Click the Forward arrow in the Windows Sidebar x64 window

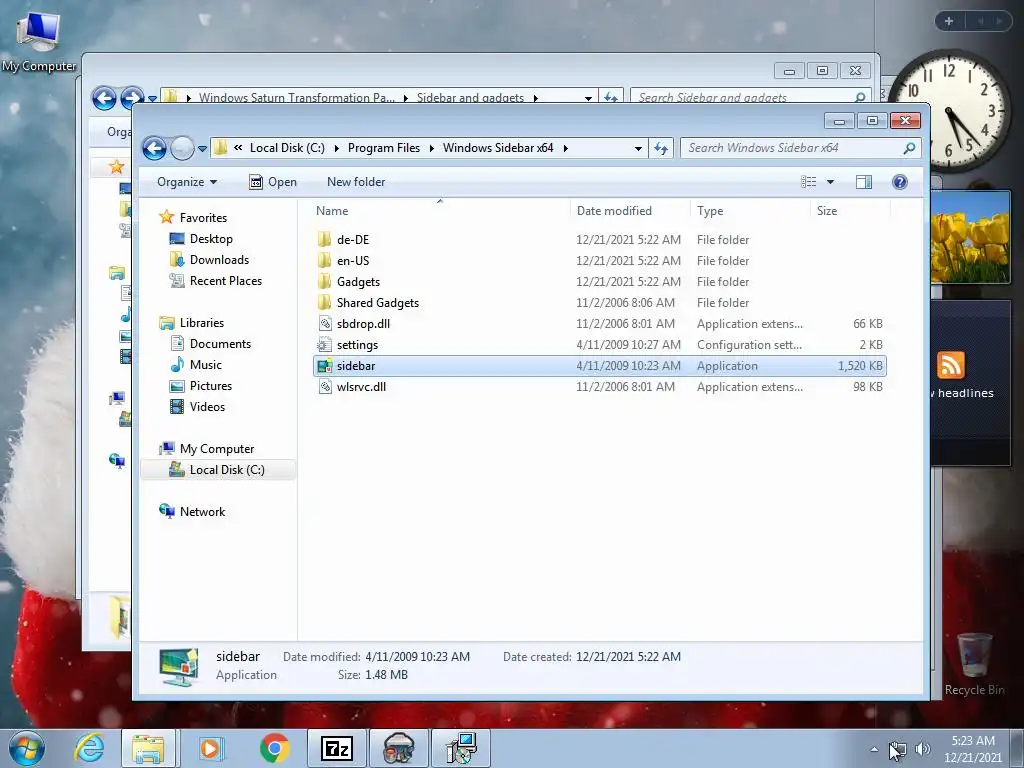[182, 148]
